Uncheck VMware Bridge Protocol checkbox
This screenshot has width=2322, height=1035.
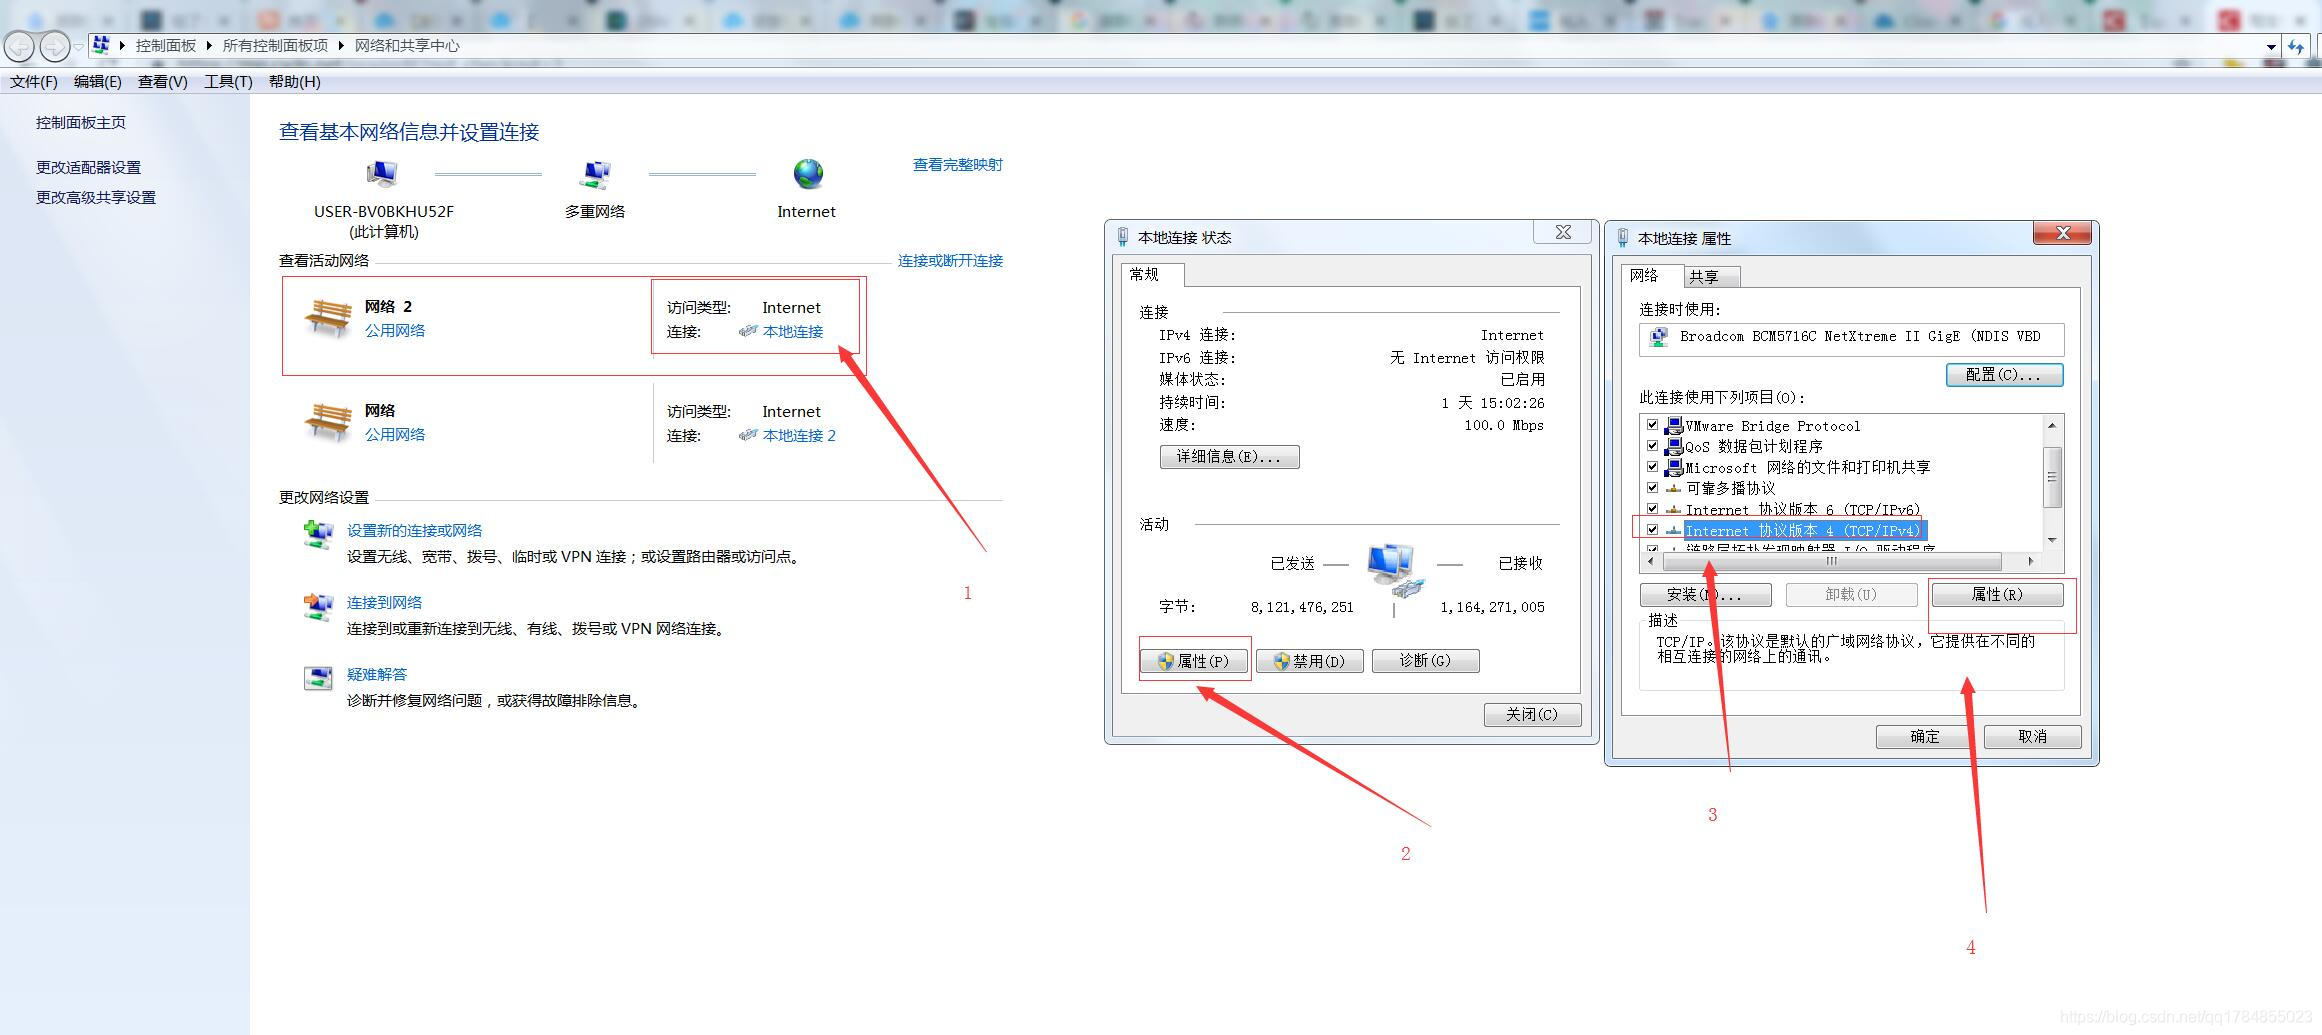[x=1652, y=425]
